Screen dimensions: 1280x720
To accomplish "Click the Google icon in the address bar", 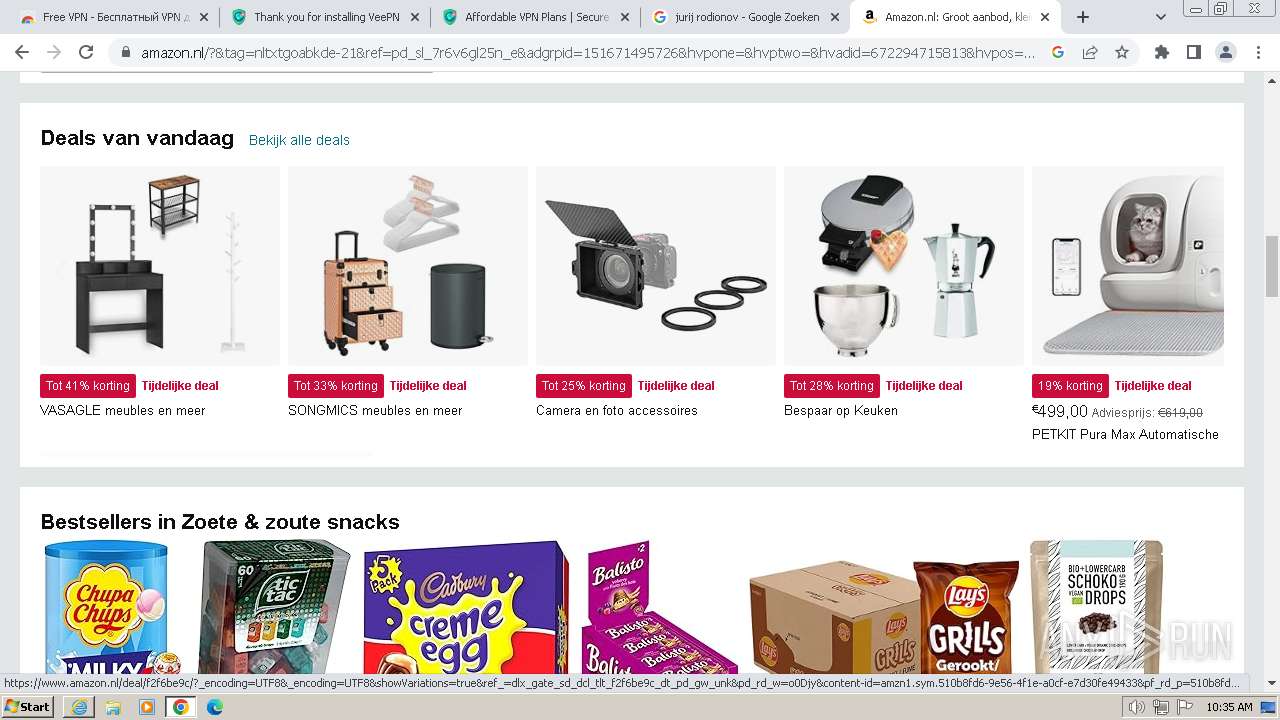I will (1058, 52).
